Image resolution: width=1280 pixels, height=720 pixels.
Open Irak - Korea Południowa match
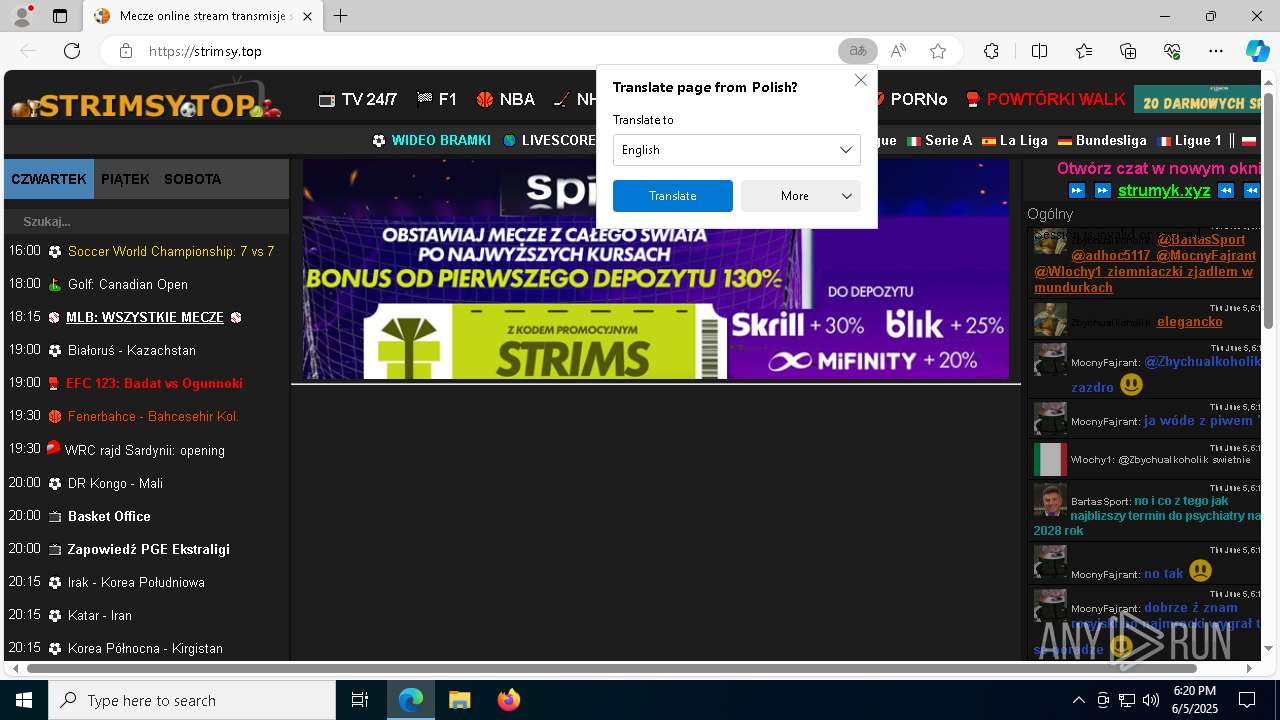click(136, 582)
